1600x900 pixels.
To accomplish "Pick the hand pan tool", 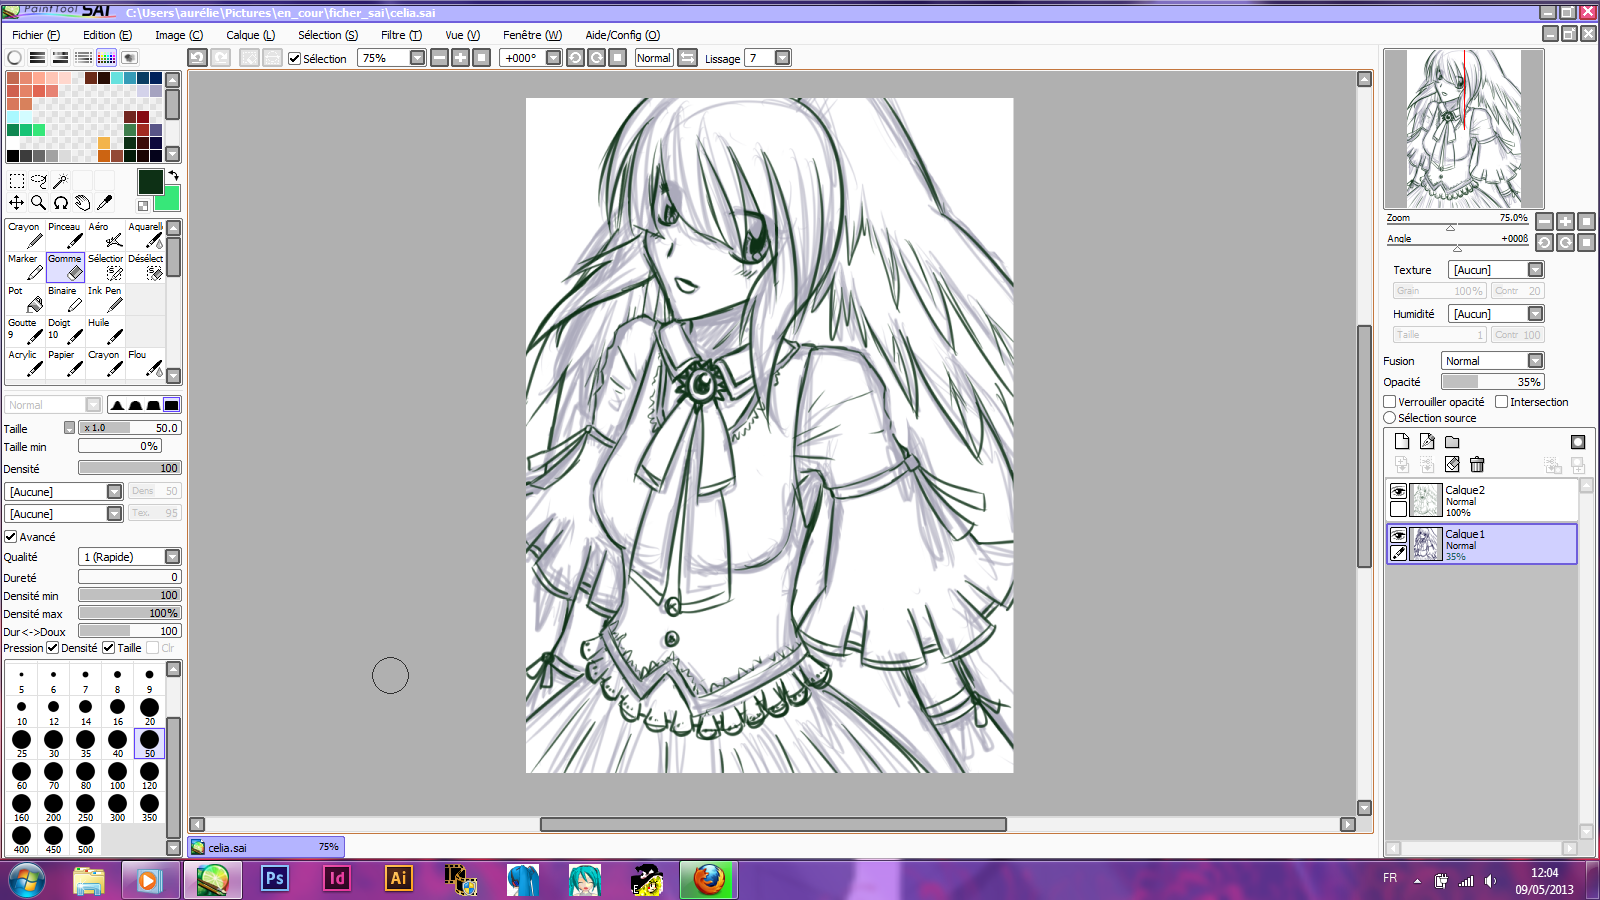I will click(x=83, y=203).
